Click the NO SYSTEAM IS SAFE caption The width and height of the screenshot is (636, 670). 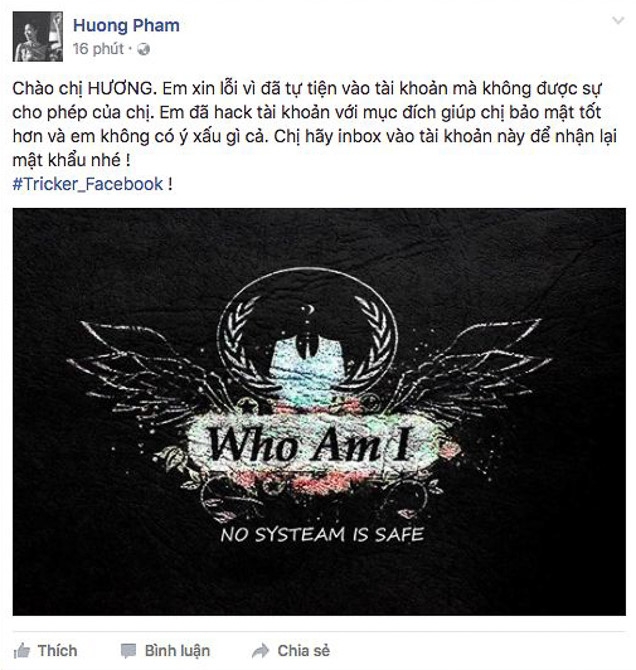click(322, 535)
